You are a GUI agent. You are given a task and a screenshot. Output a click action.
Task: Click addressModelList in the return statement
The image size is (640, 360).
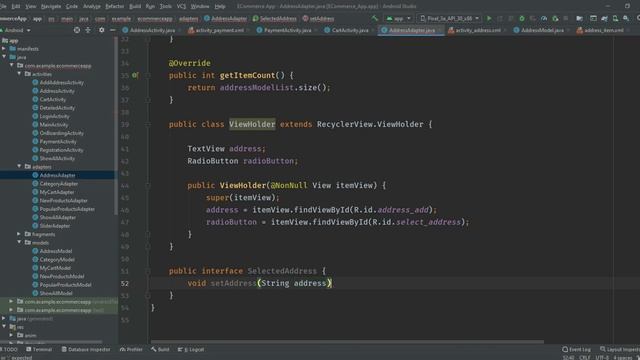[256, 87]
